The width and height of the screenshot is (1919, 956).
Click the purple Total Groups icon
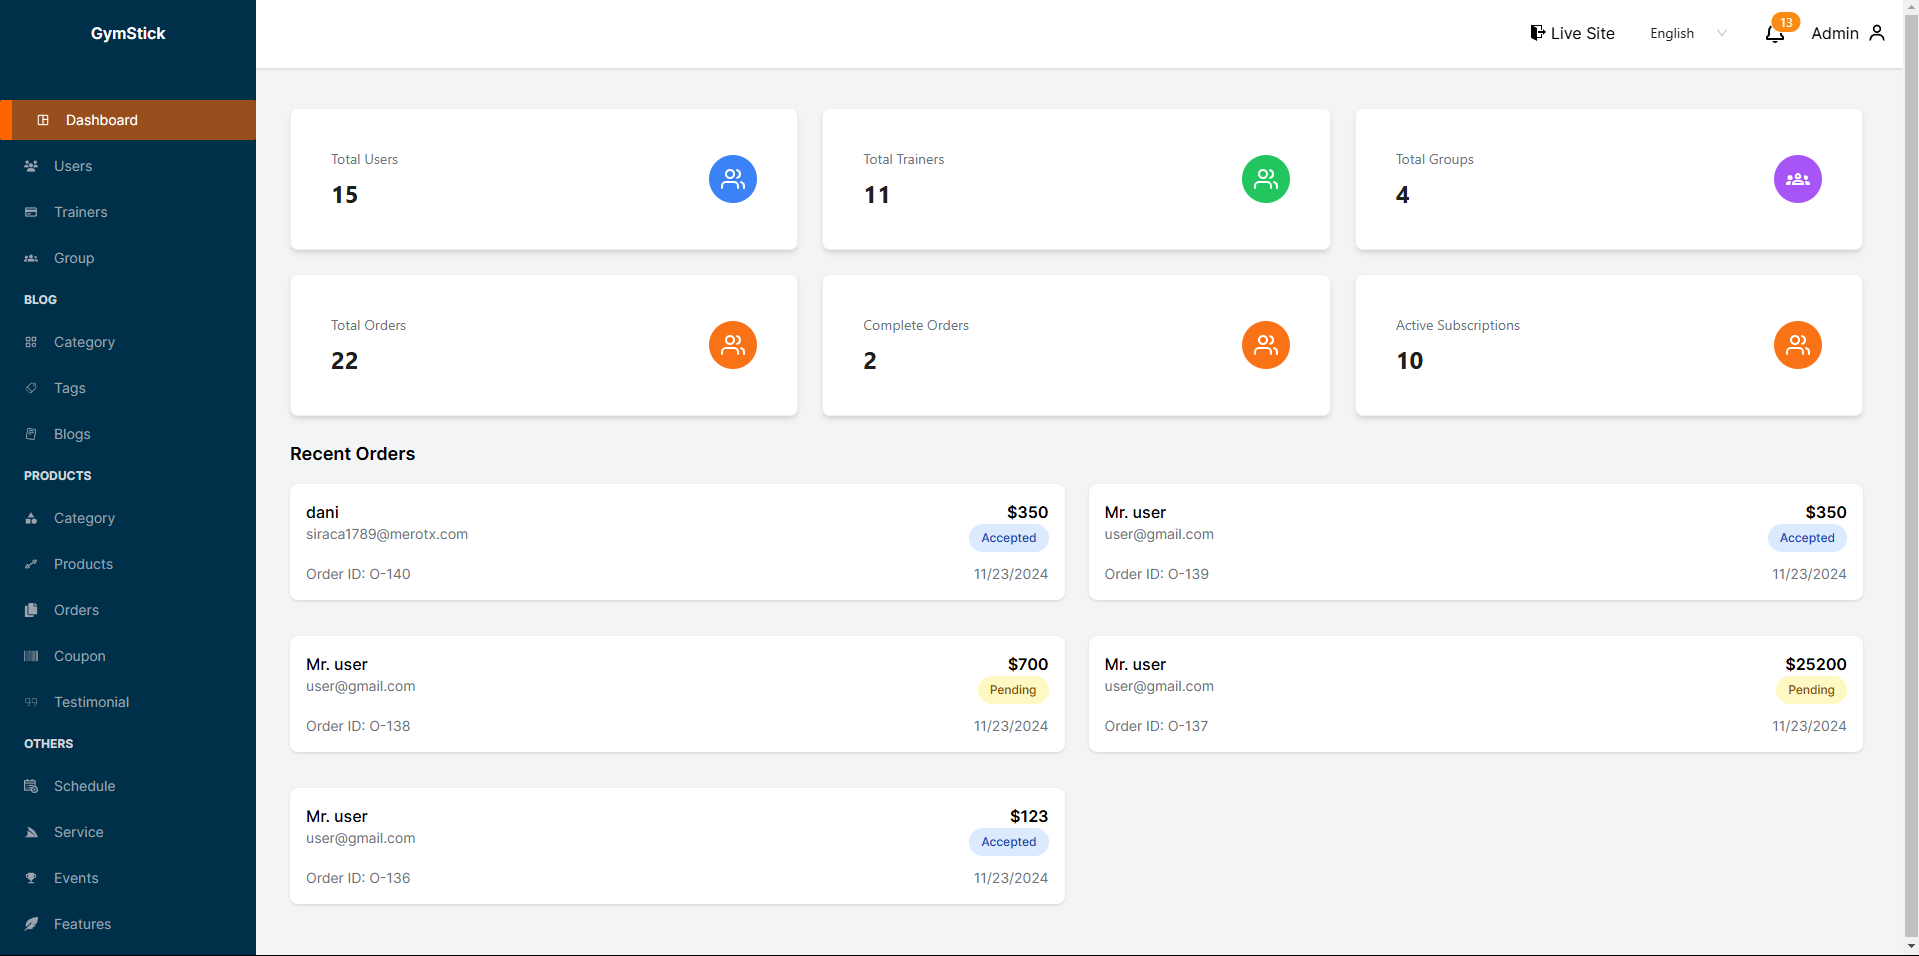pyautogui.click(x=1797, y=179)
